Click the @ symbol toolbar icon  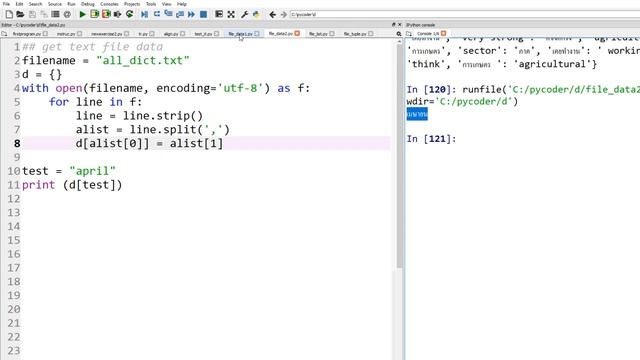pos(67,14)
